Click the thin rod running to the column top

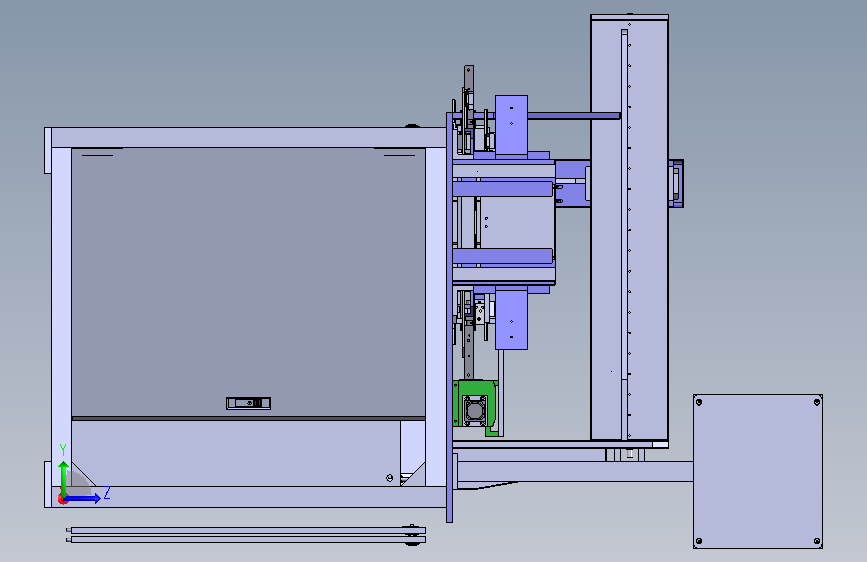tap(573, 116)
